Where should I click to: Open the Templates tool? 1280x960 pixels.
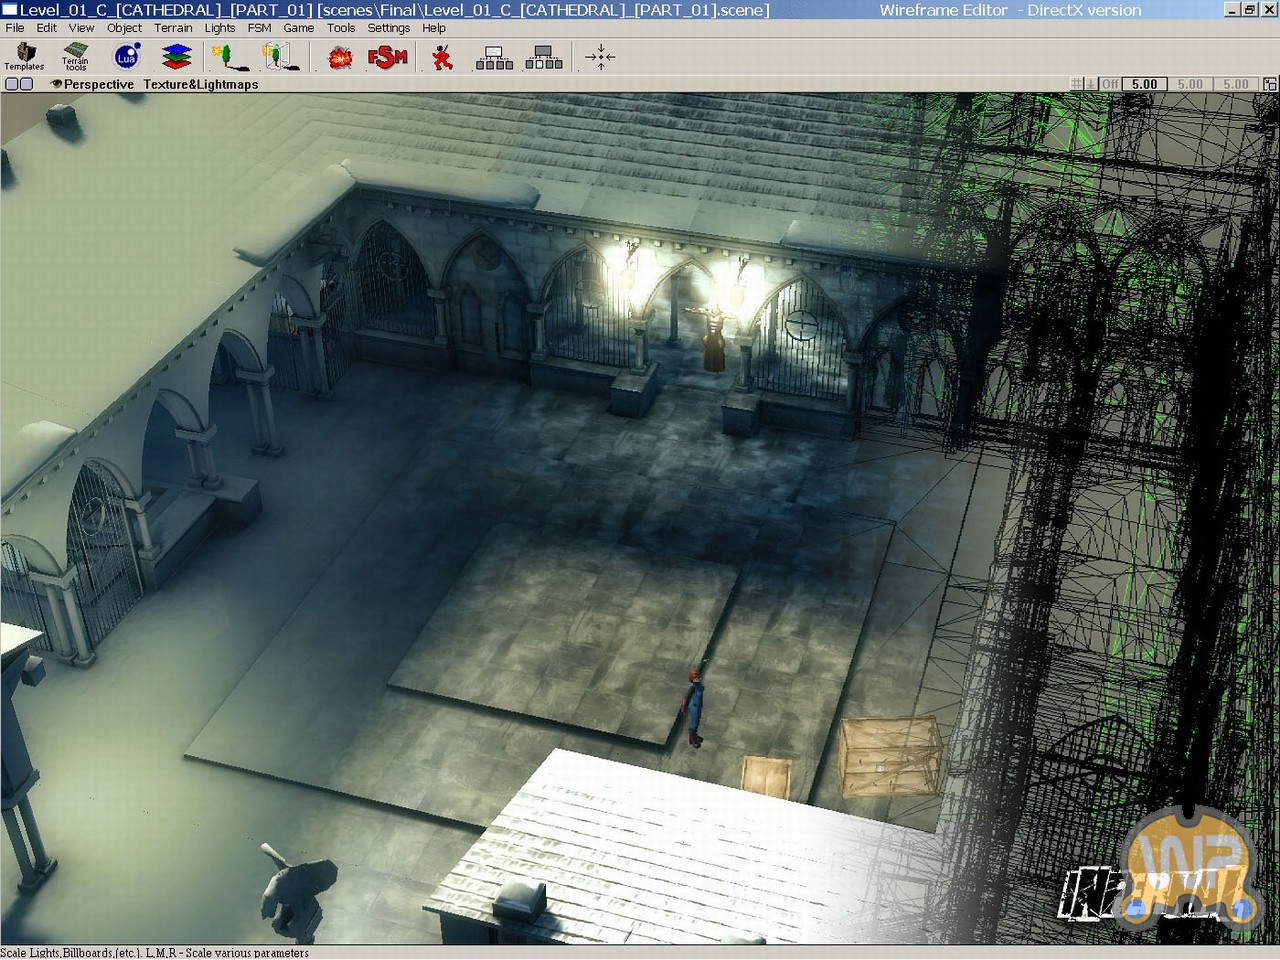(24, 57)
